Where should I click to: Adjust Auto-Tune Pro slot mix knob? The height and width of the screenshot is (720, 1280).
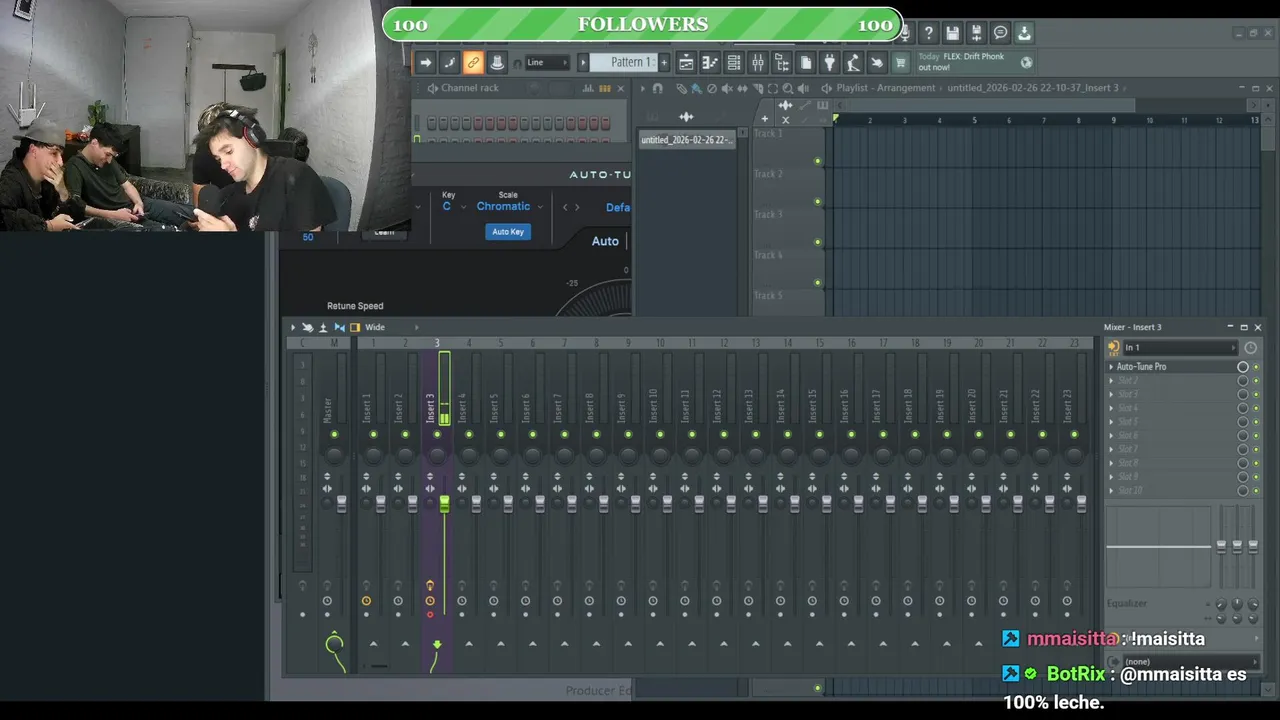point(1243,367)
